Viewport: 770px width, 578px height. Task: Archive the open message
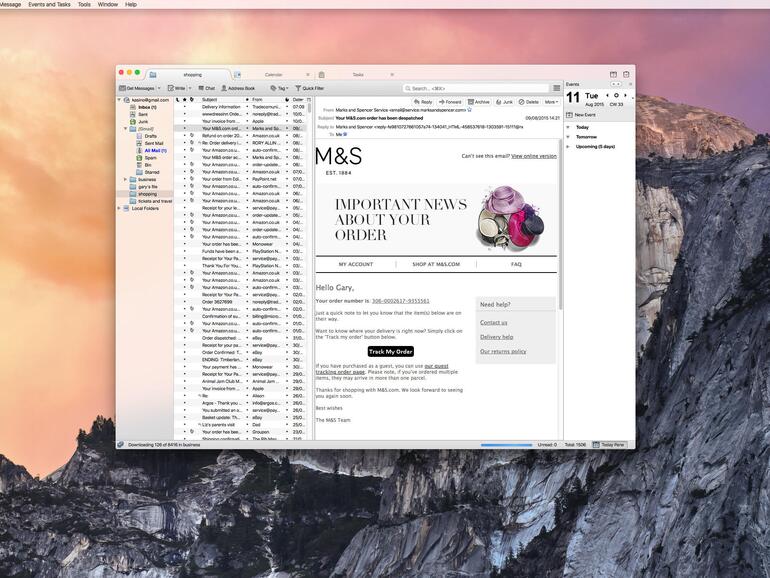479,102
